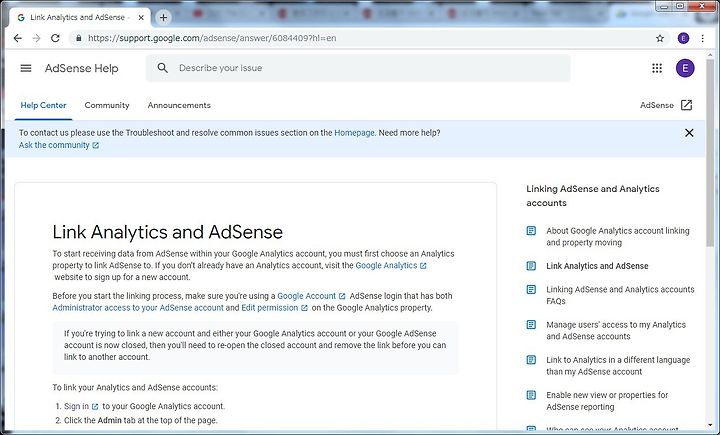The height and width of the screenshot is (435, 720).
Task: Open the Google Account link
Action: click(311, 296)
